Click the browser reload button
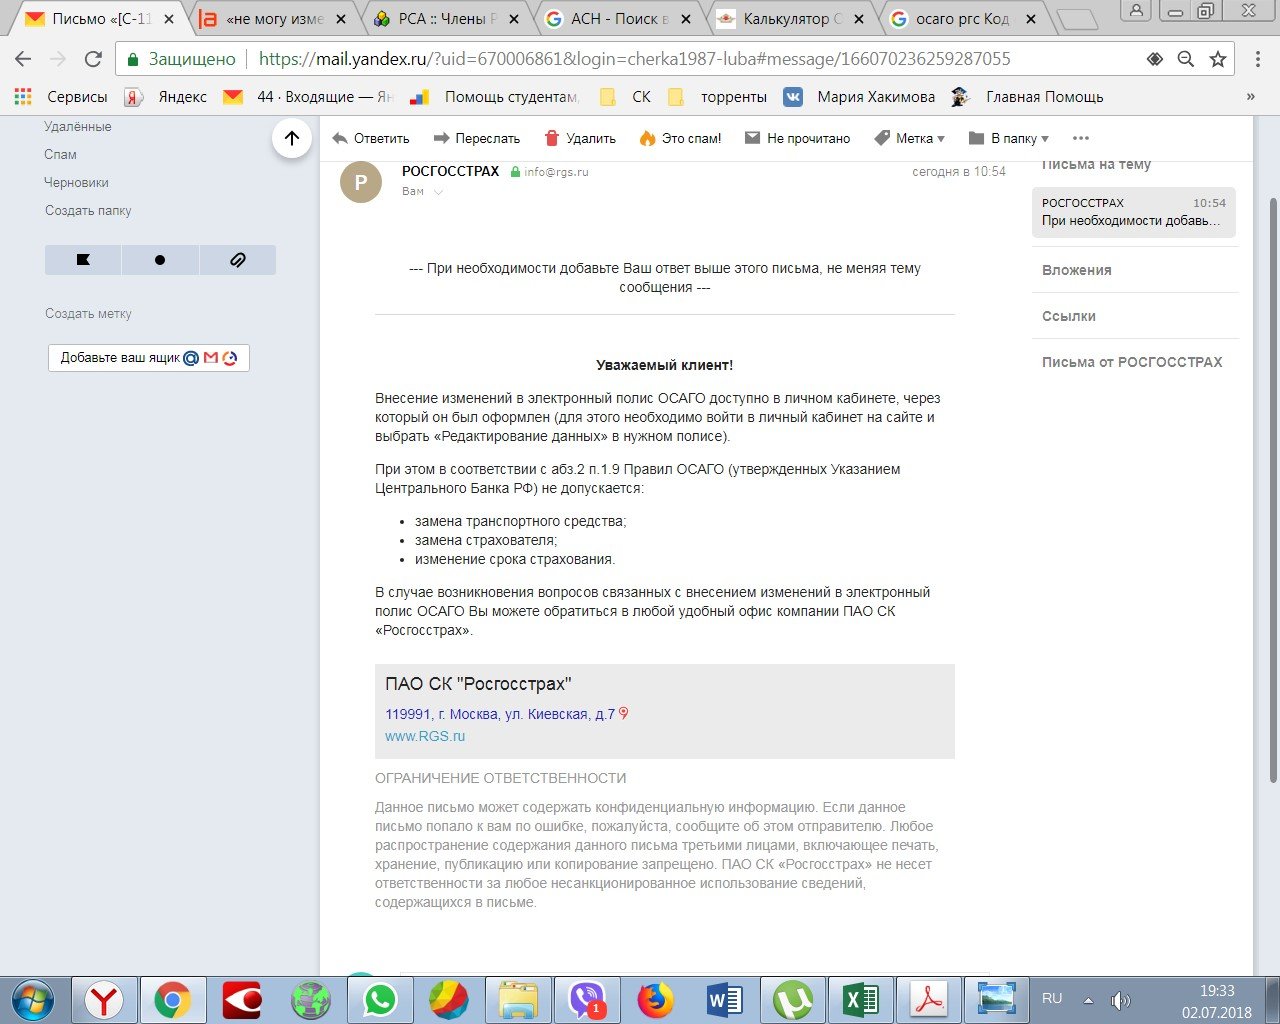The image size is (1280, 1024). [x=93, y=59]
